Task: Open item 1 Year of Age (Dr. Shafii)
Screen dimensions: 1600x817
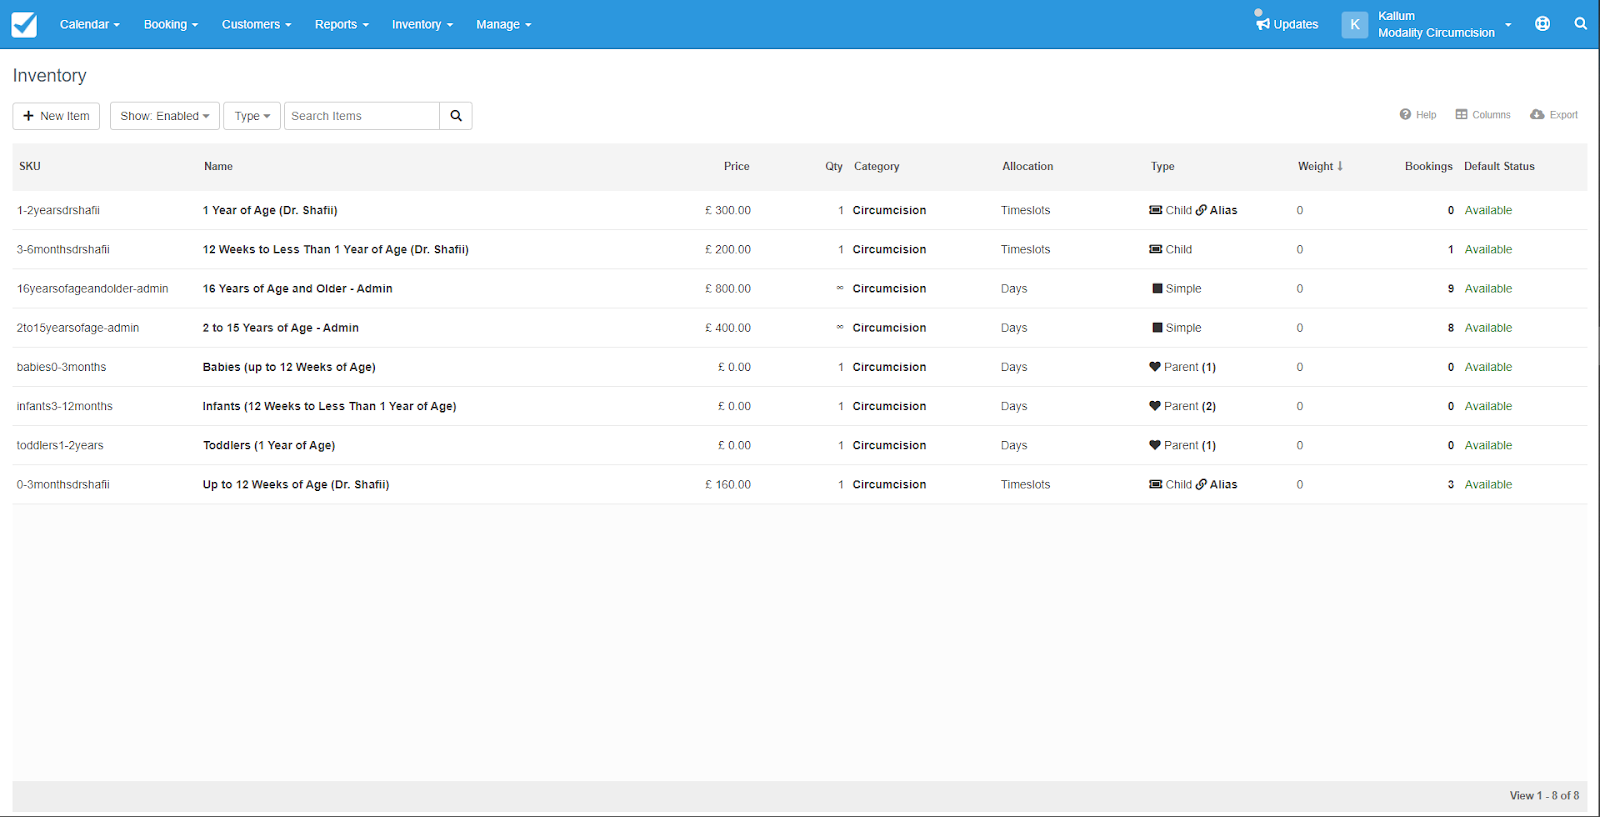Action: click(270, 210)
